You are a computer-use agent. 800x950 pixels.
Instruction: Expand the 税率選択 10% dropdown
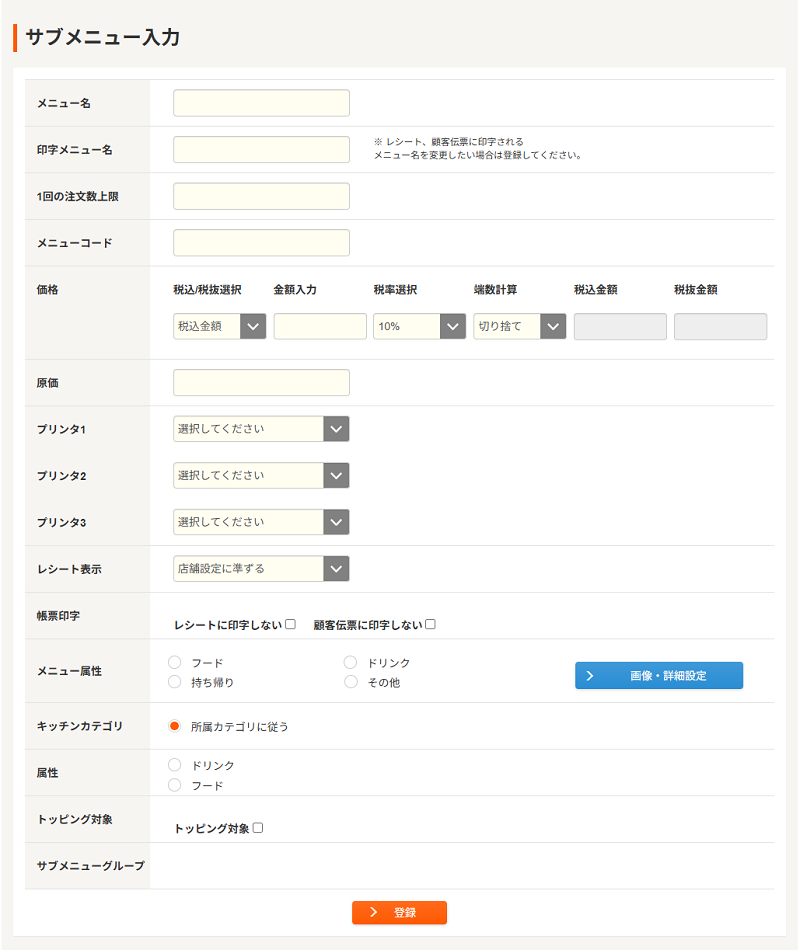pyautogui.click(x=419, y=327)
